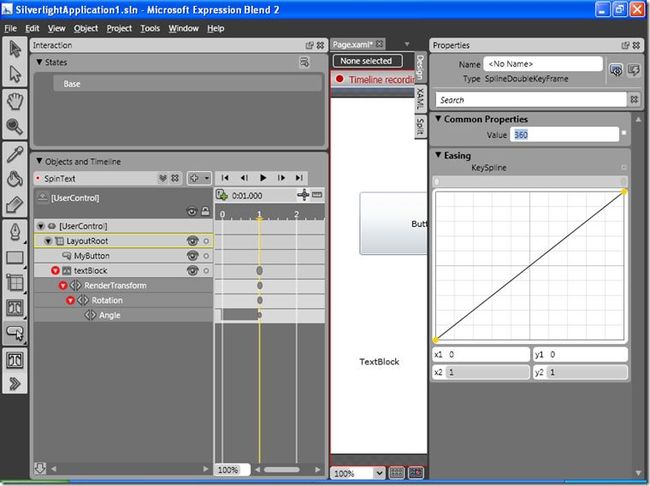Toggle show-all eye in timeline header

tap(192, 211)
